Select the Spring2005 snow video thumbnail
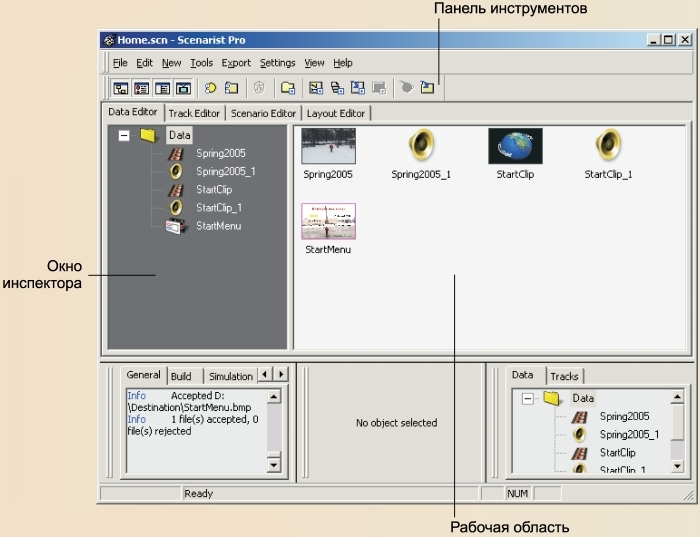Screen dimensions: 700x537 coord(328,146)
